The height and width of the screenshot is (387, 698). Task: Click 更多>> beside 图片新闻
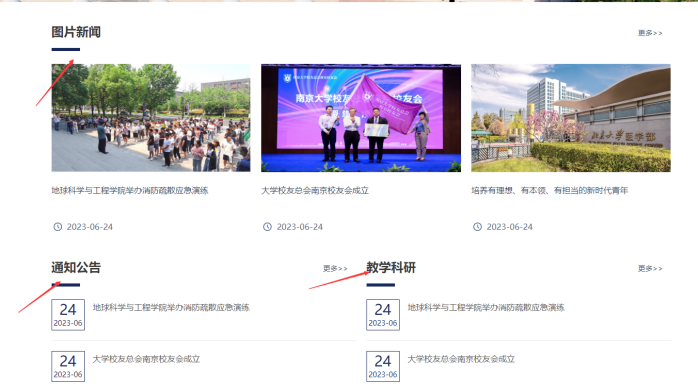(650, 33)
